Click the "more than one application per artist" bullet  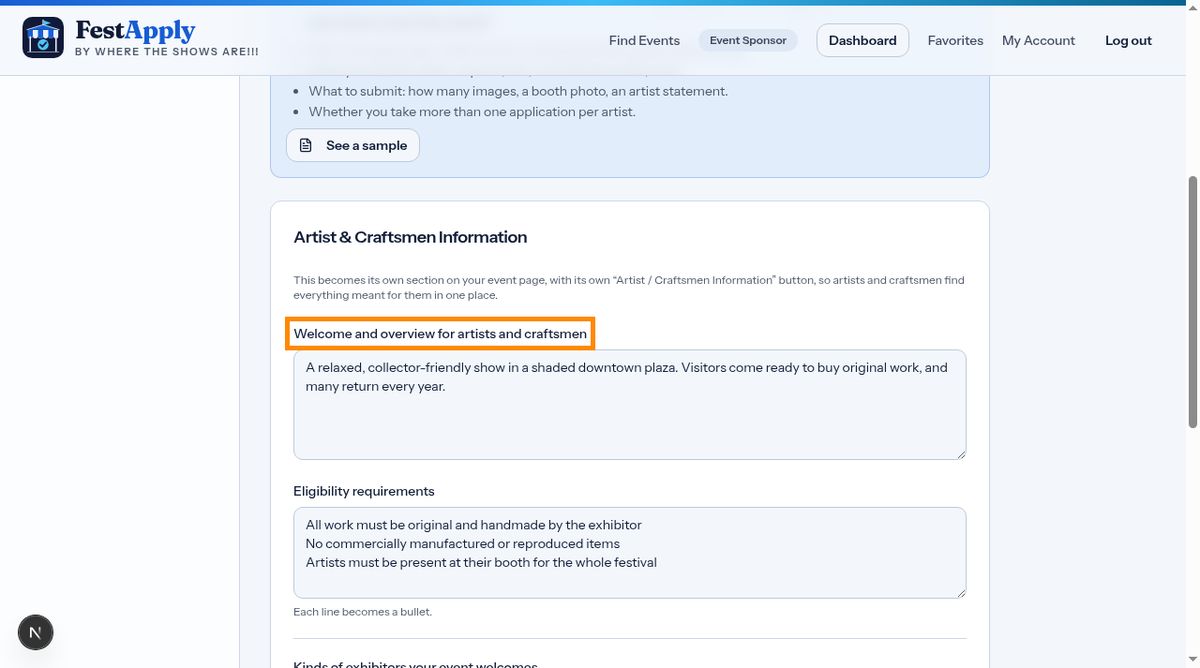(472, 112)
